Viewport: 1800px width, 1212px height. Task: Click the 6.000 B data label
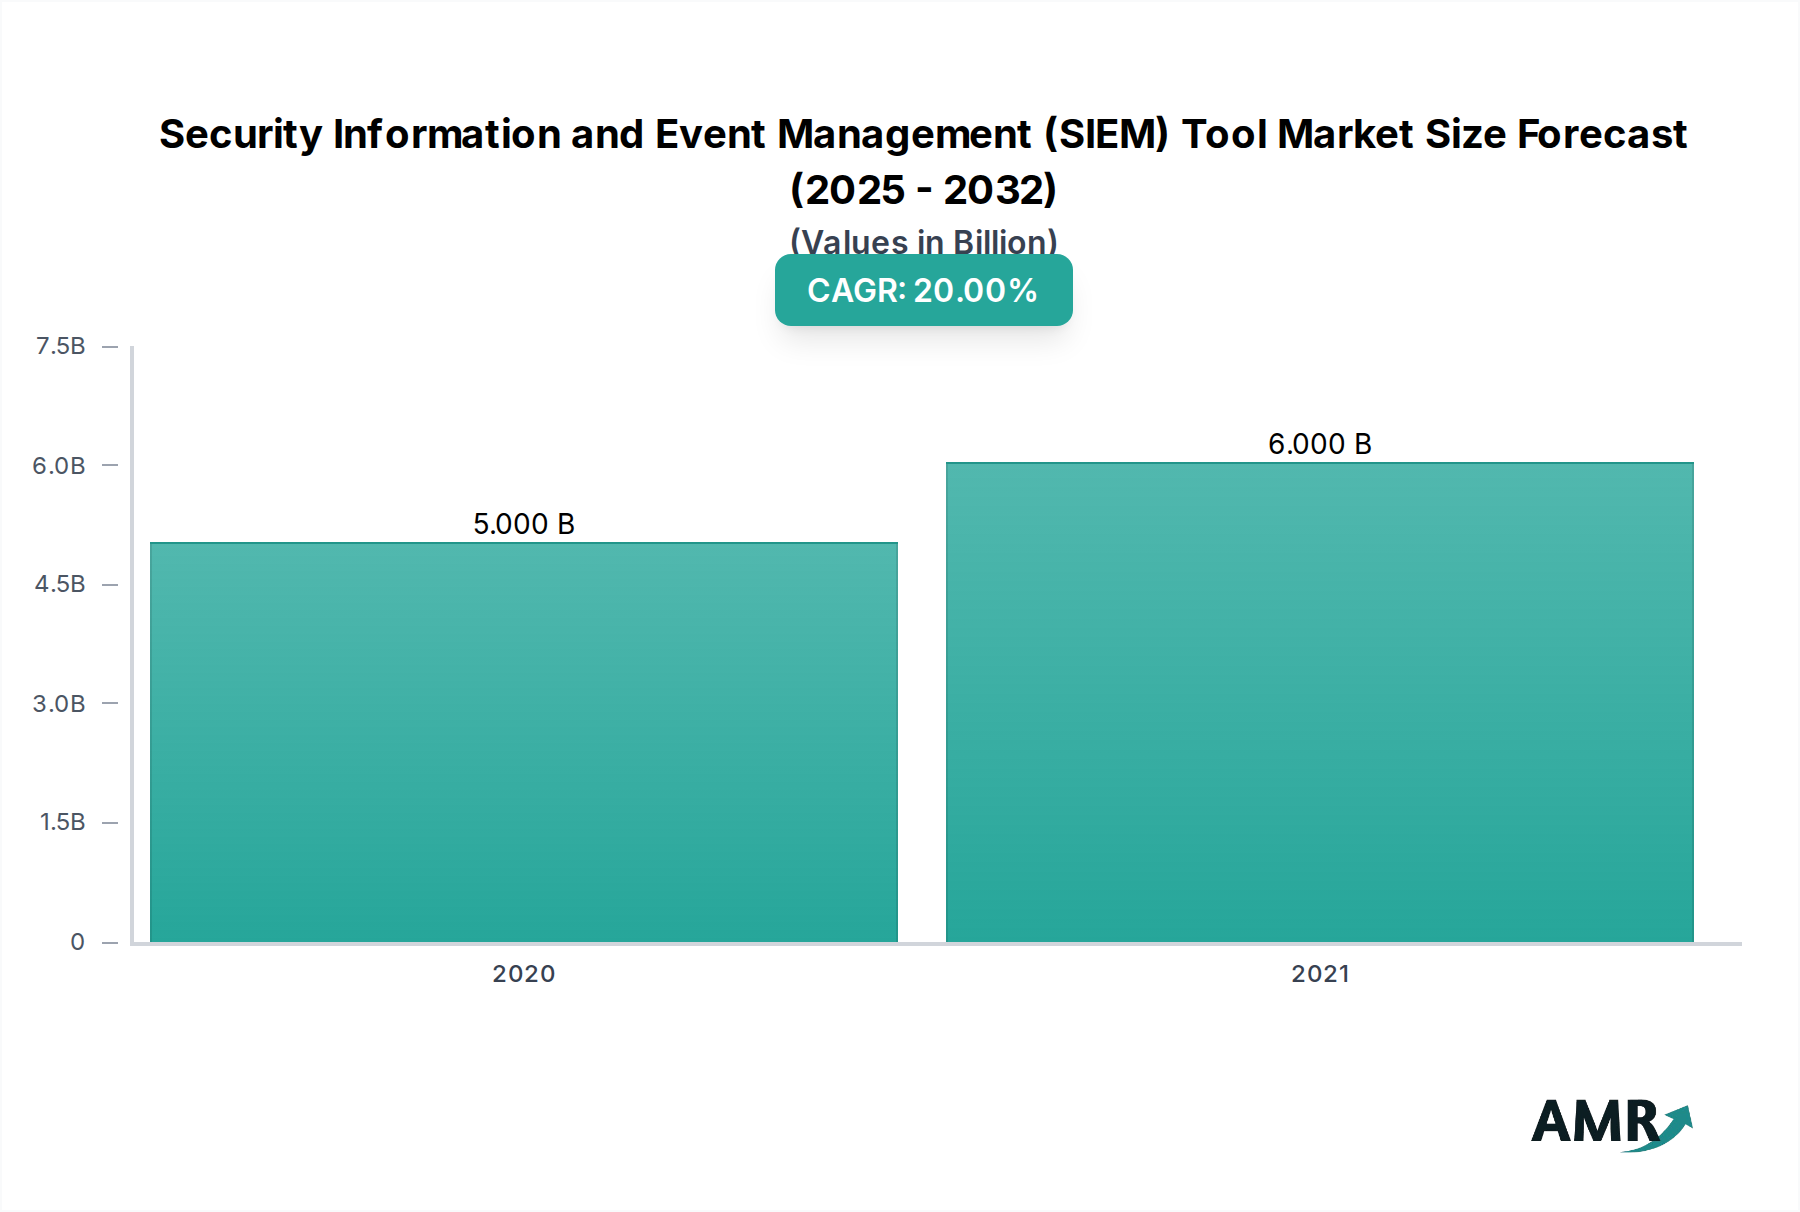pos(1320,444)
